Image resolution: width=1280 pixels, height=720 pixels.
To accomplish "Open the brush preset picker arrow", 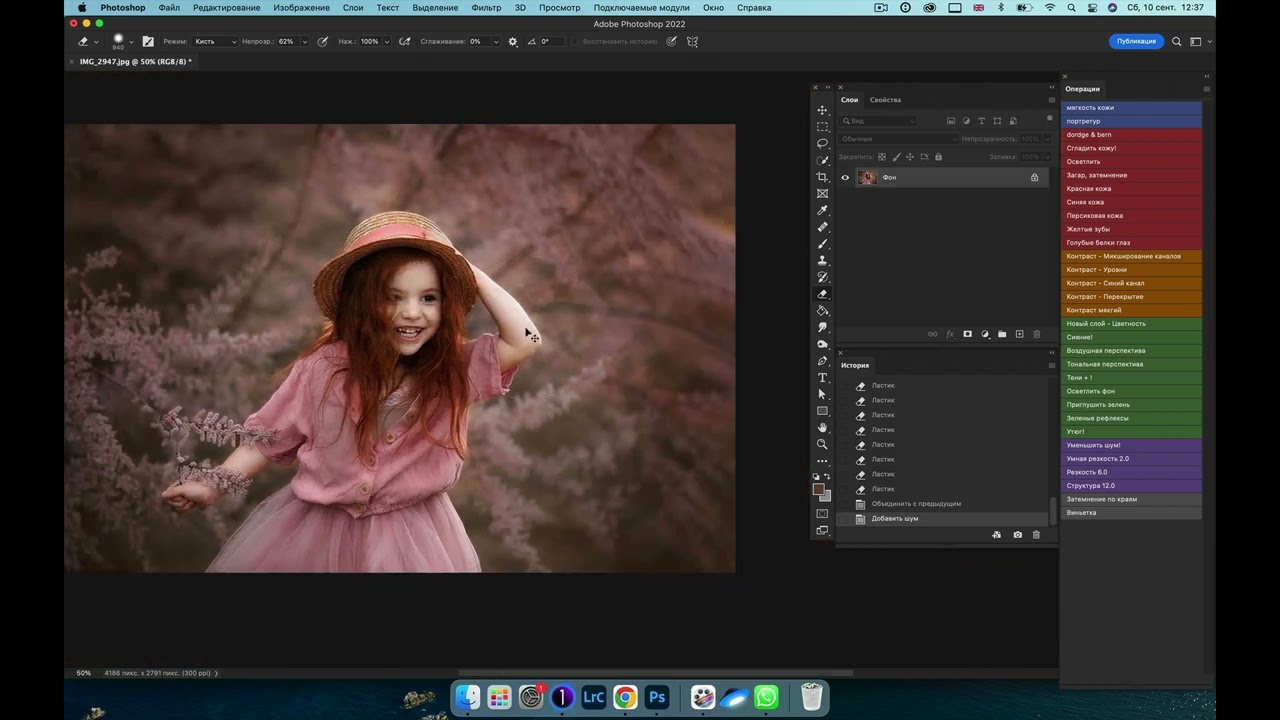I will (131, 42).
